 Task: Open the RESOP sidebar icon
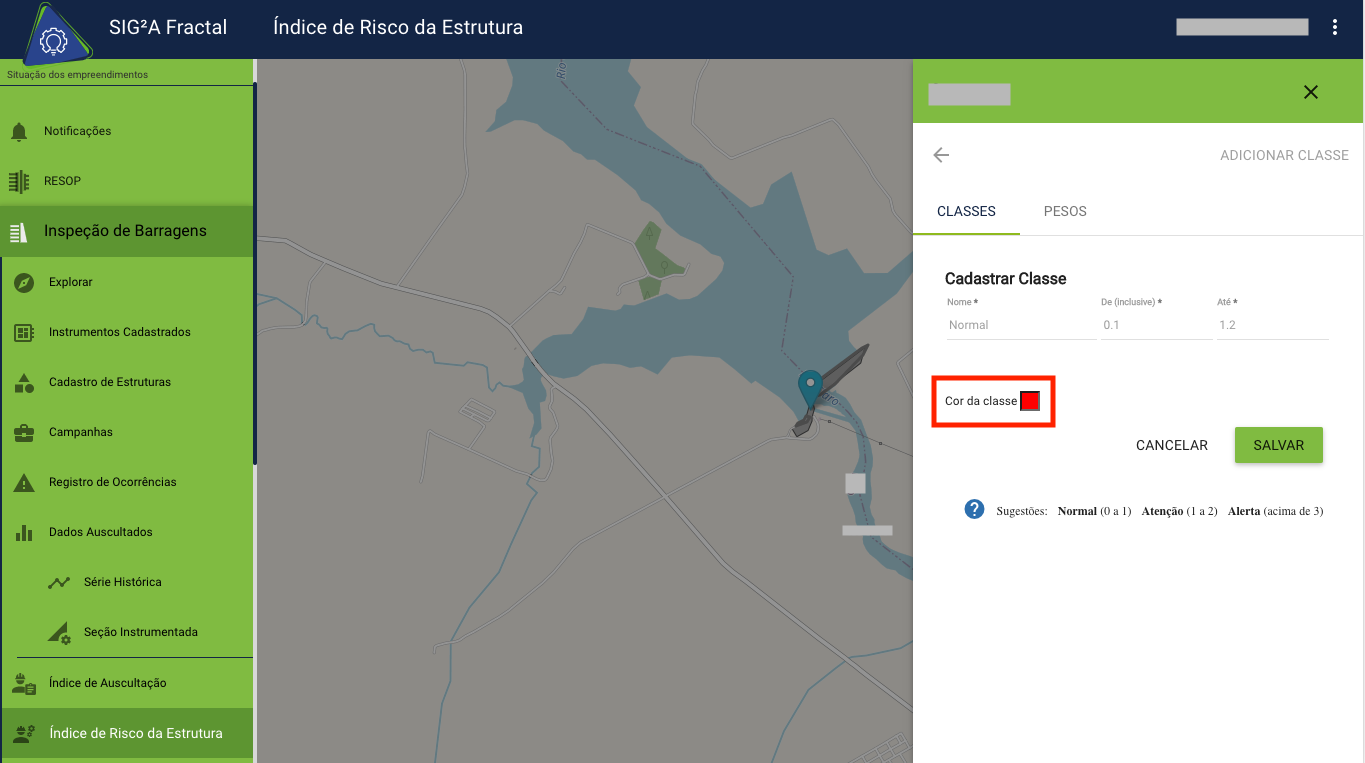[x=19, y=181]
